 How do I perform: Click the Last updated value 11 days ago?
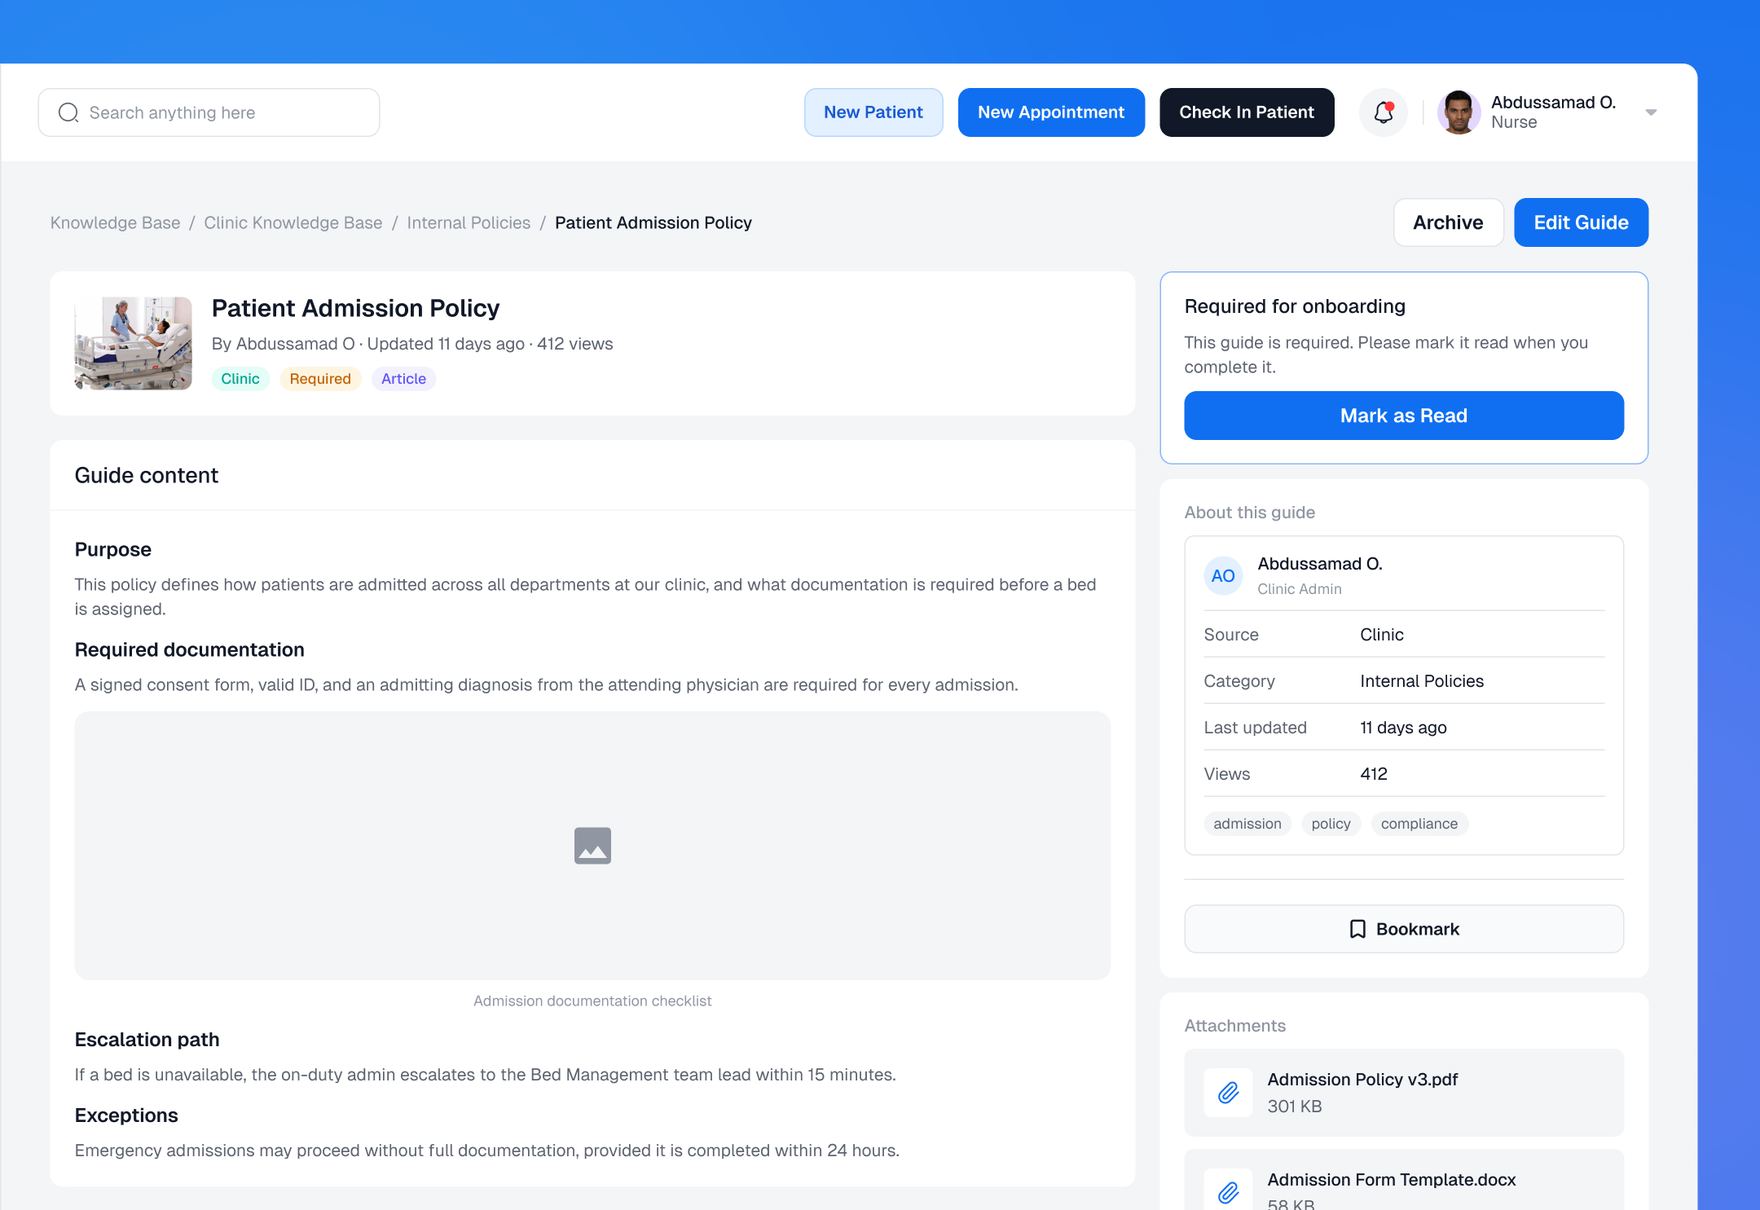[1403, 728]
